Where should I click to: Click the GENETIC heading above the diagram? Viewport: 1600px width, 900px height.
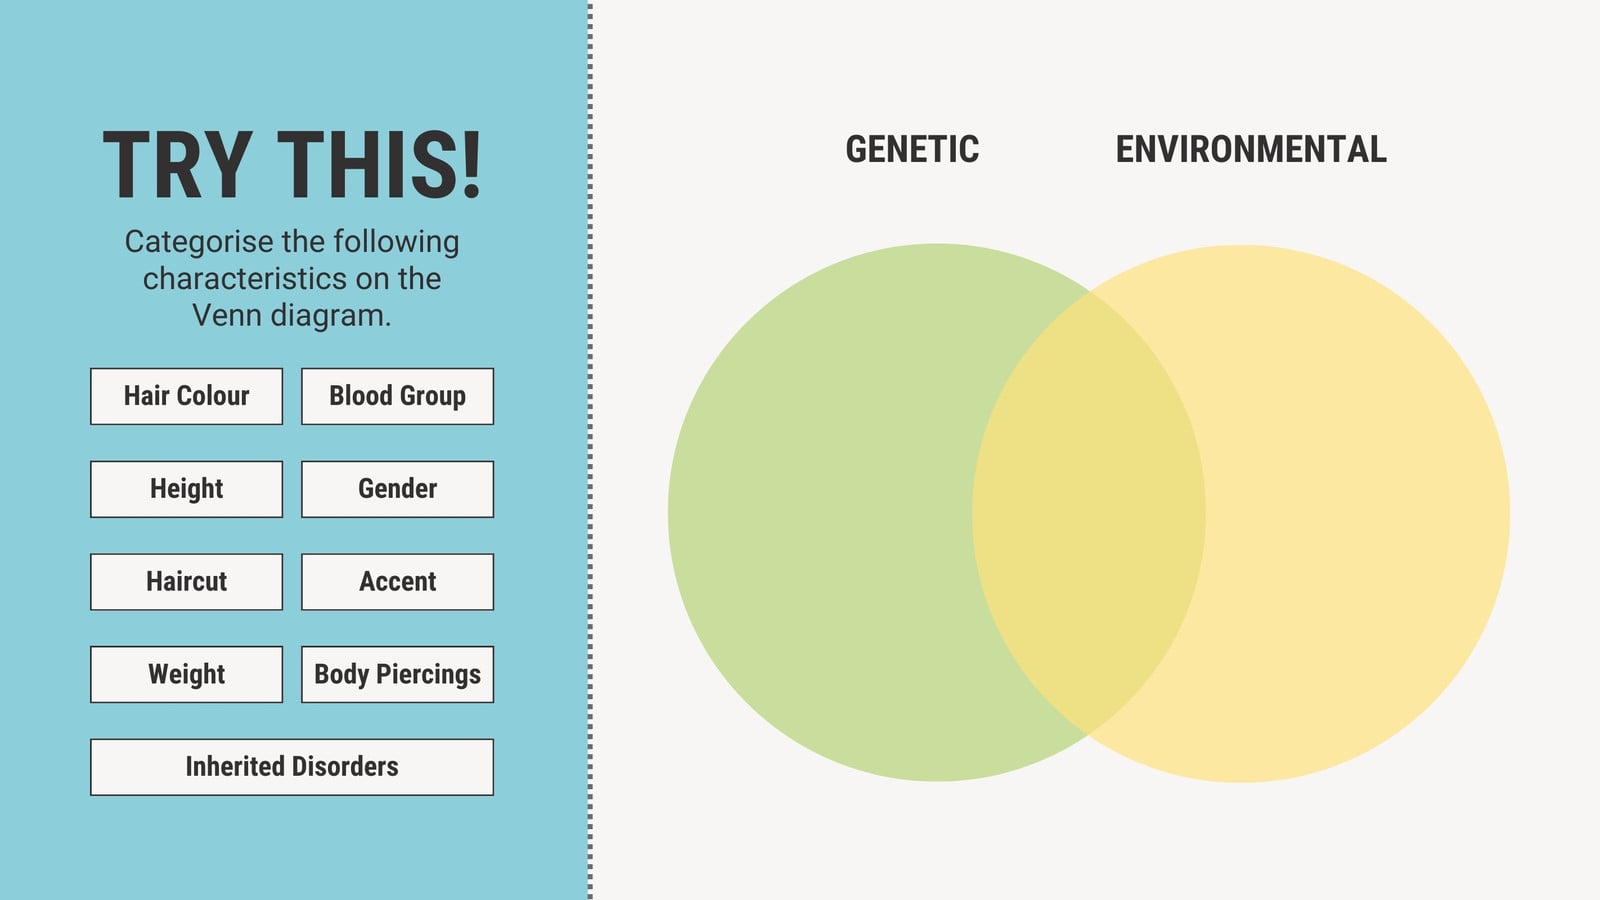coord(912,150)
